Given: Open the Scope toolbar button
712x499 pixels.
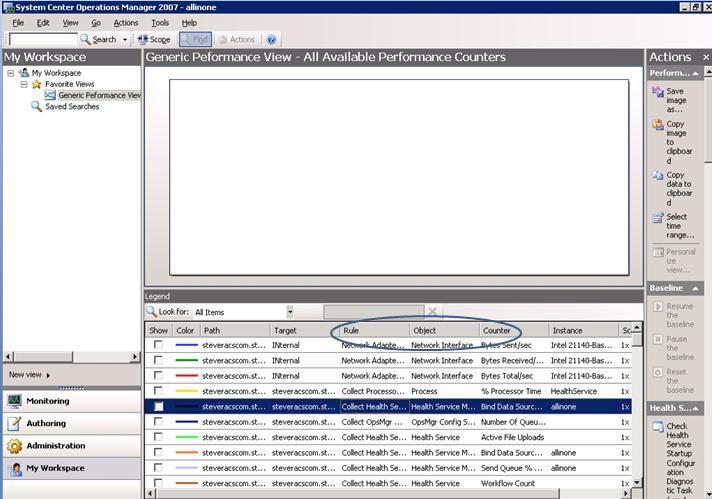Looking at the screenshot, I should (x=154, y=40).
